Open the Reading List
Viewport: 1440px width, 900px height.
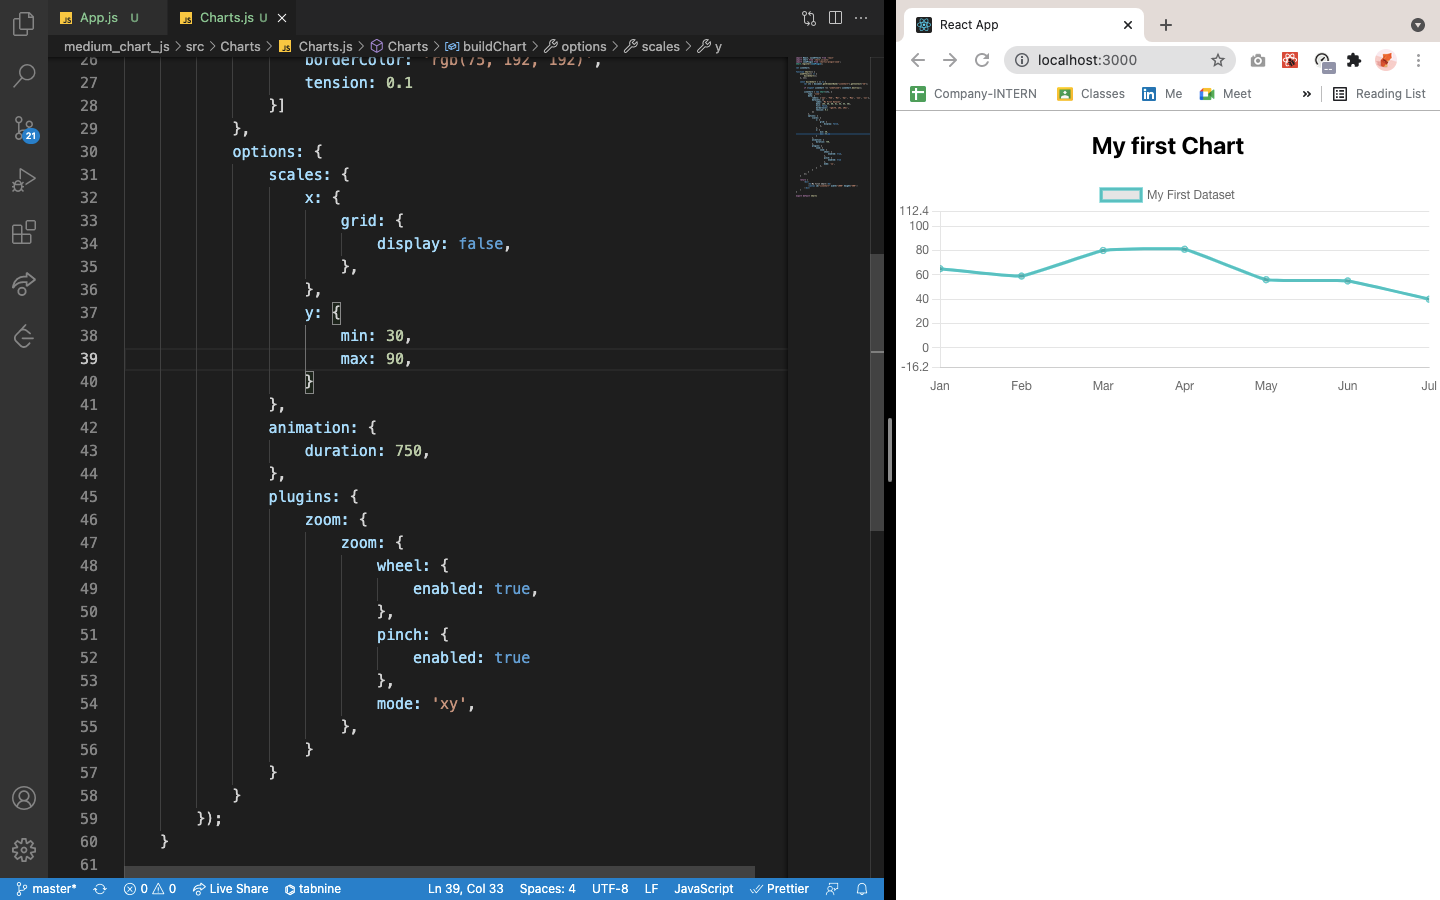point(1379,93)
